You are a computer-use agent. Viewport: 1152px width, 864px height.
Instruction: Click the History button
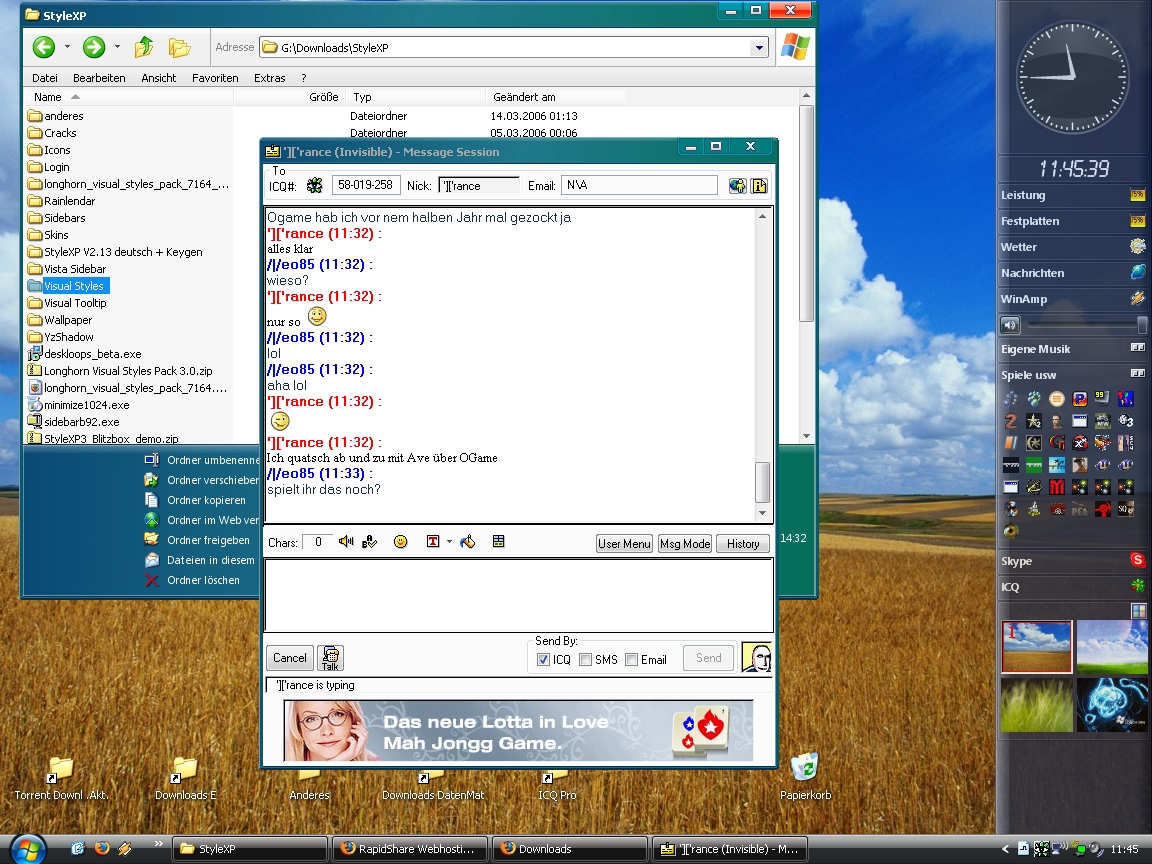pyautogui.click(x=742, y=544)
